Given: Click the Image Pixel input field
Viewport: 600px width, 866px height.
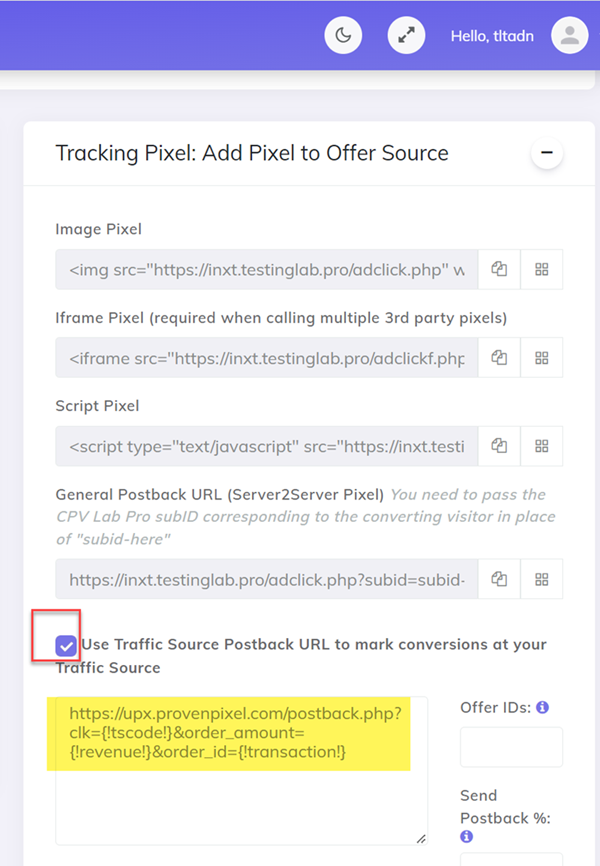Looking at the screenshot, I should (x=265, y=269).
